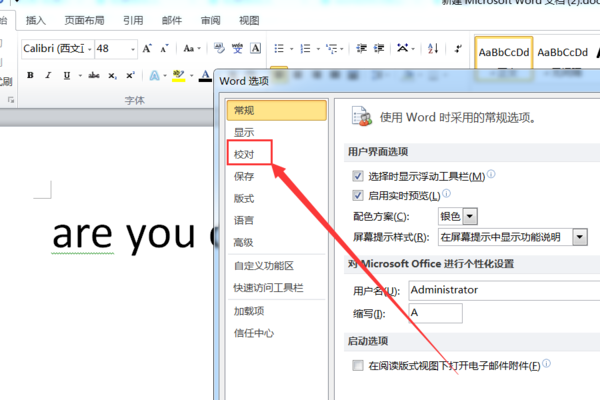Switch to the 邮件 ribbon tab

[x=172, y=20]
